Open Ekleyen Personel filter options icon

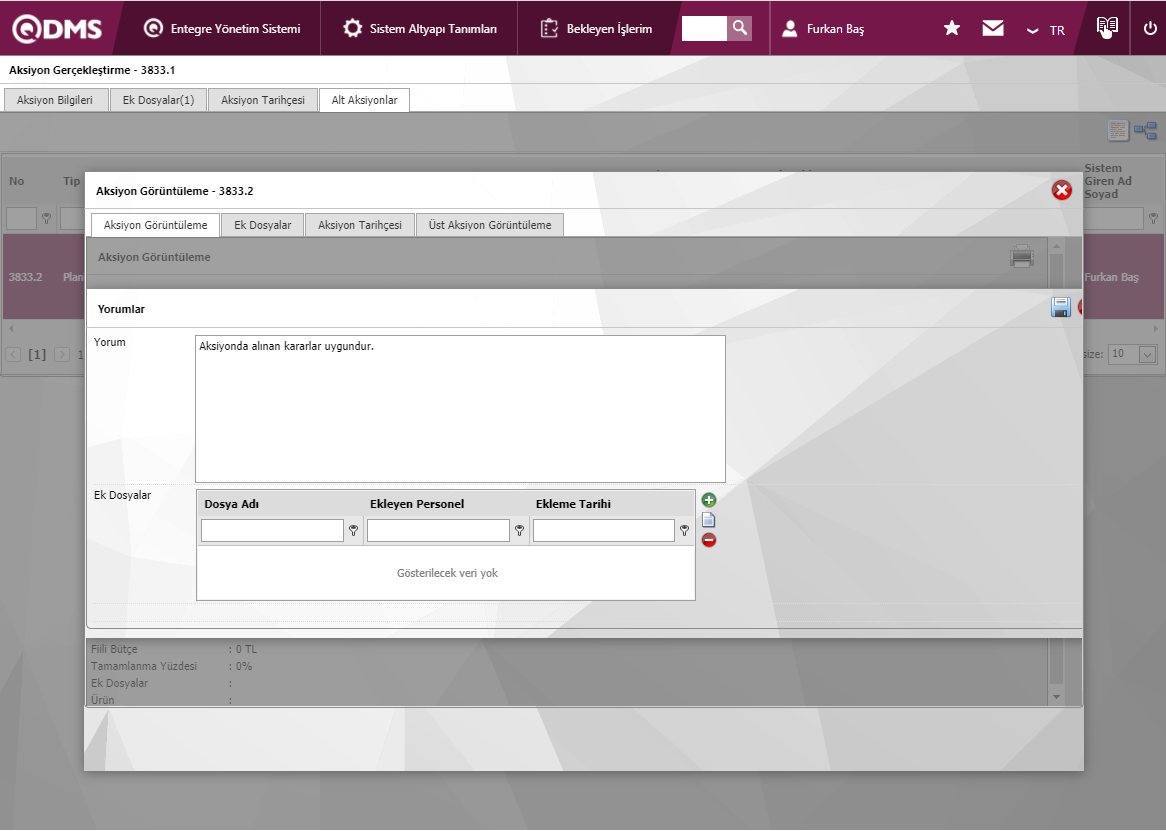519,531
